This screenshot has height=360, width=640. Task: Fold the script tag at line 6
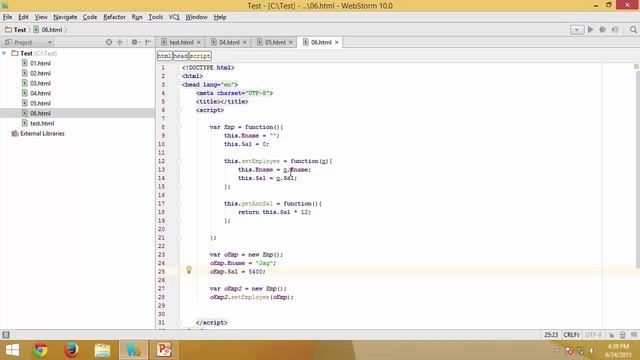point(179,110)
